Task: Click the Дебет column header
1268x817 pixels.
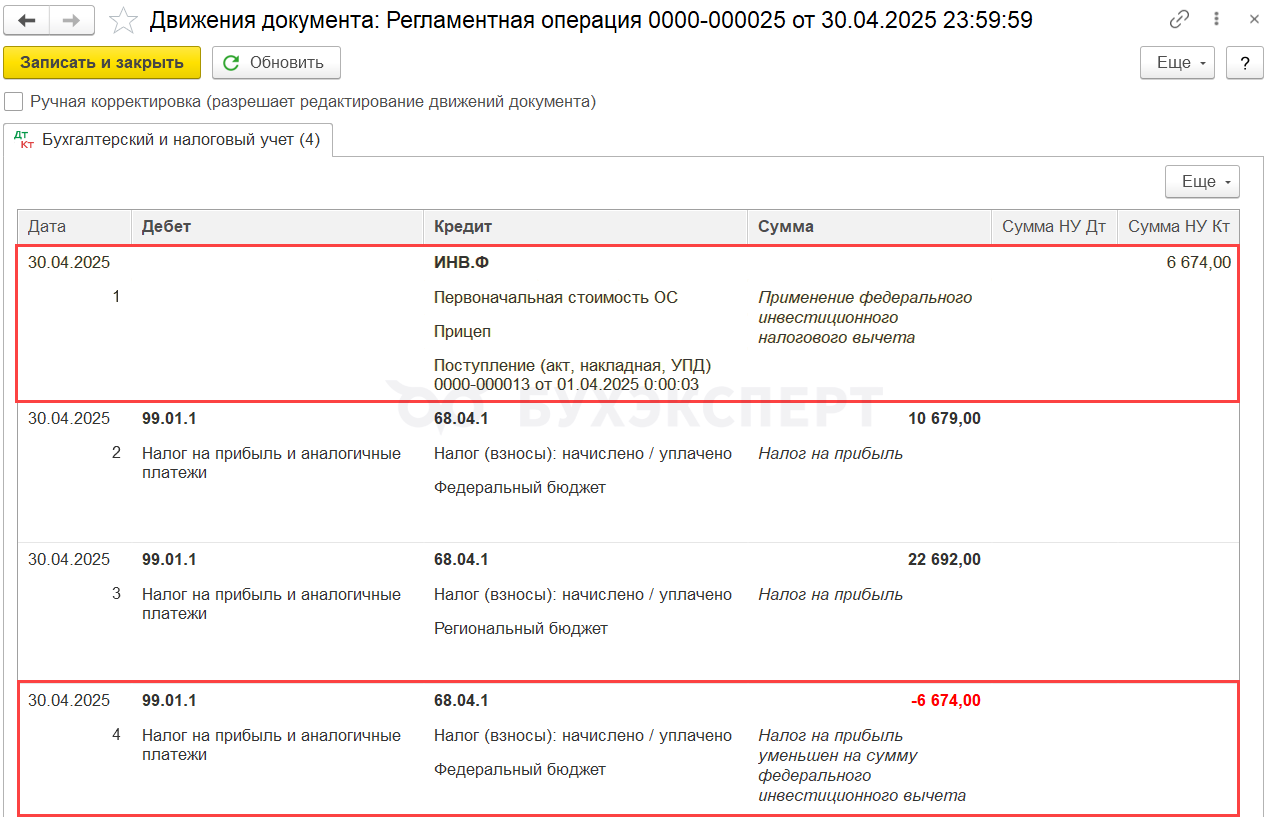Action: 277,226
